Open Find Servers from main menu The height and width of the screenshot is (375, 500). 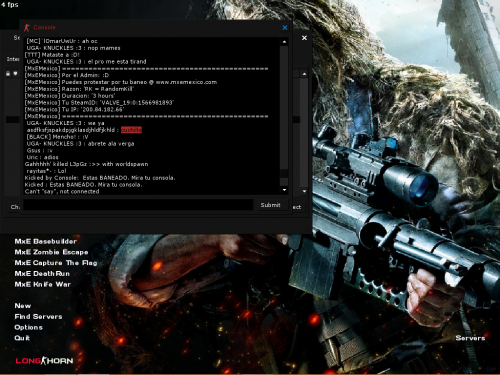(x=38, y=316)
